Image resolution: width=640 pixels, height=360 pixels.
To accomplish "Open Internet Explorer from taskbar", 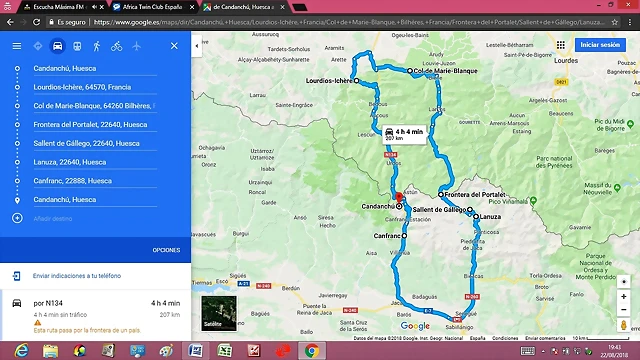I will click(21, 351).
